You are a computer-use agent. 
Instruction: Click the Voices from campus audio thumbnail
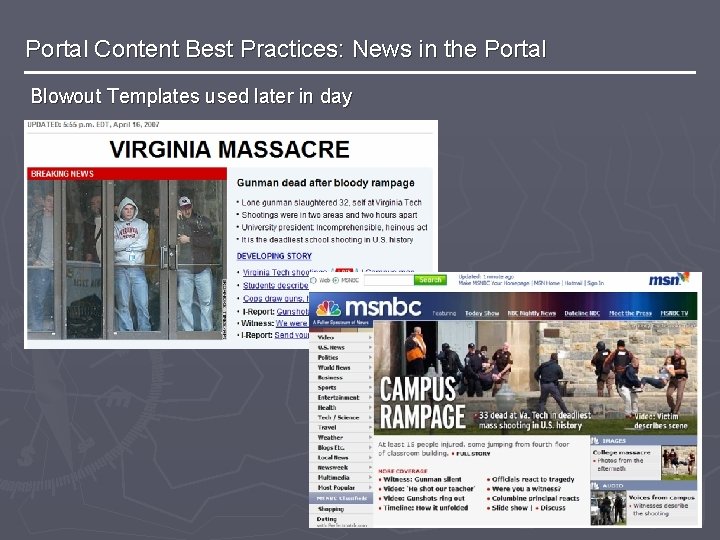[x=608, y=508]
